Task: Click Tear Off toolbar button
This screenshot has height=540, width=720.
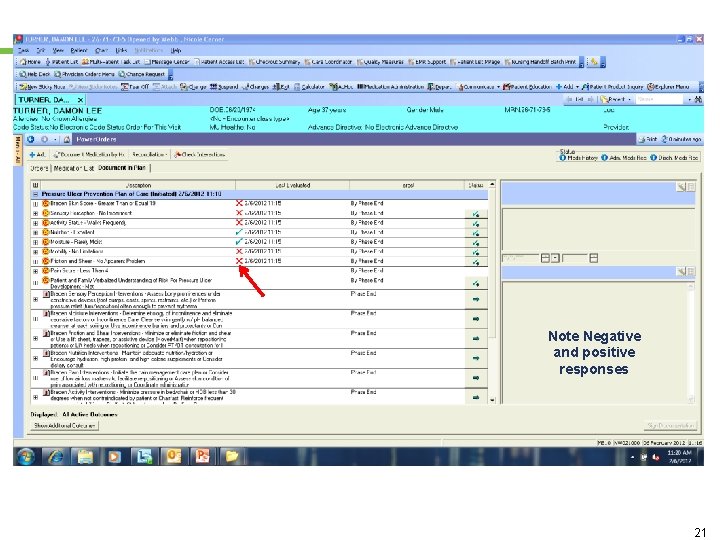Action: pyautogui.click(x=135, y=86)
